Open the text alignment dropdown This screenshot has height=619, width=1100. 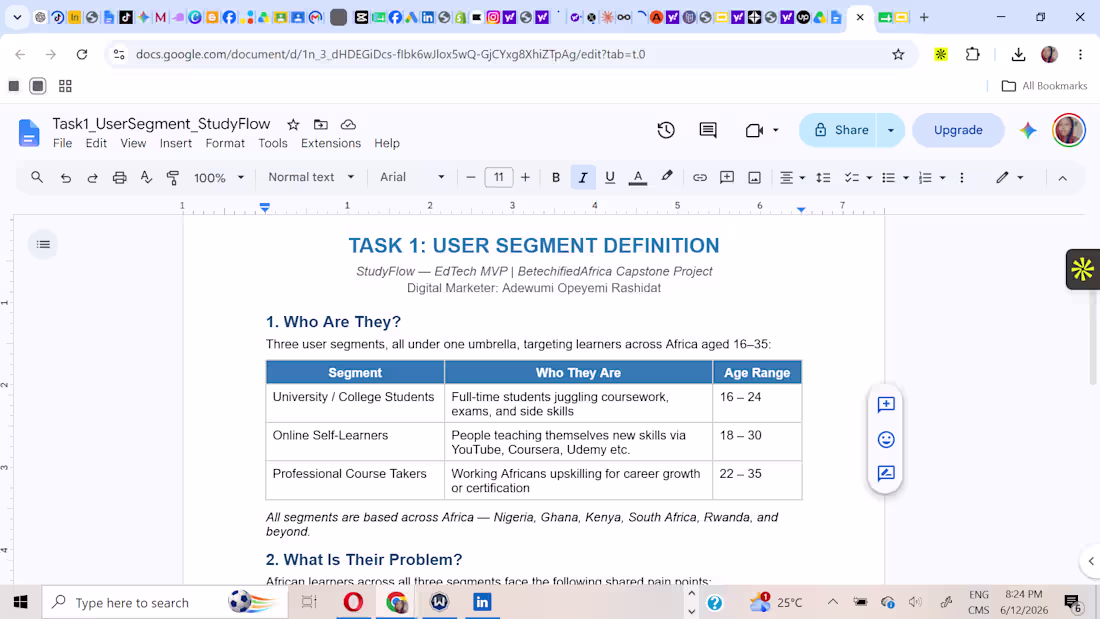click(x=793, y=178)
